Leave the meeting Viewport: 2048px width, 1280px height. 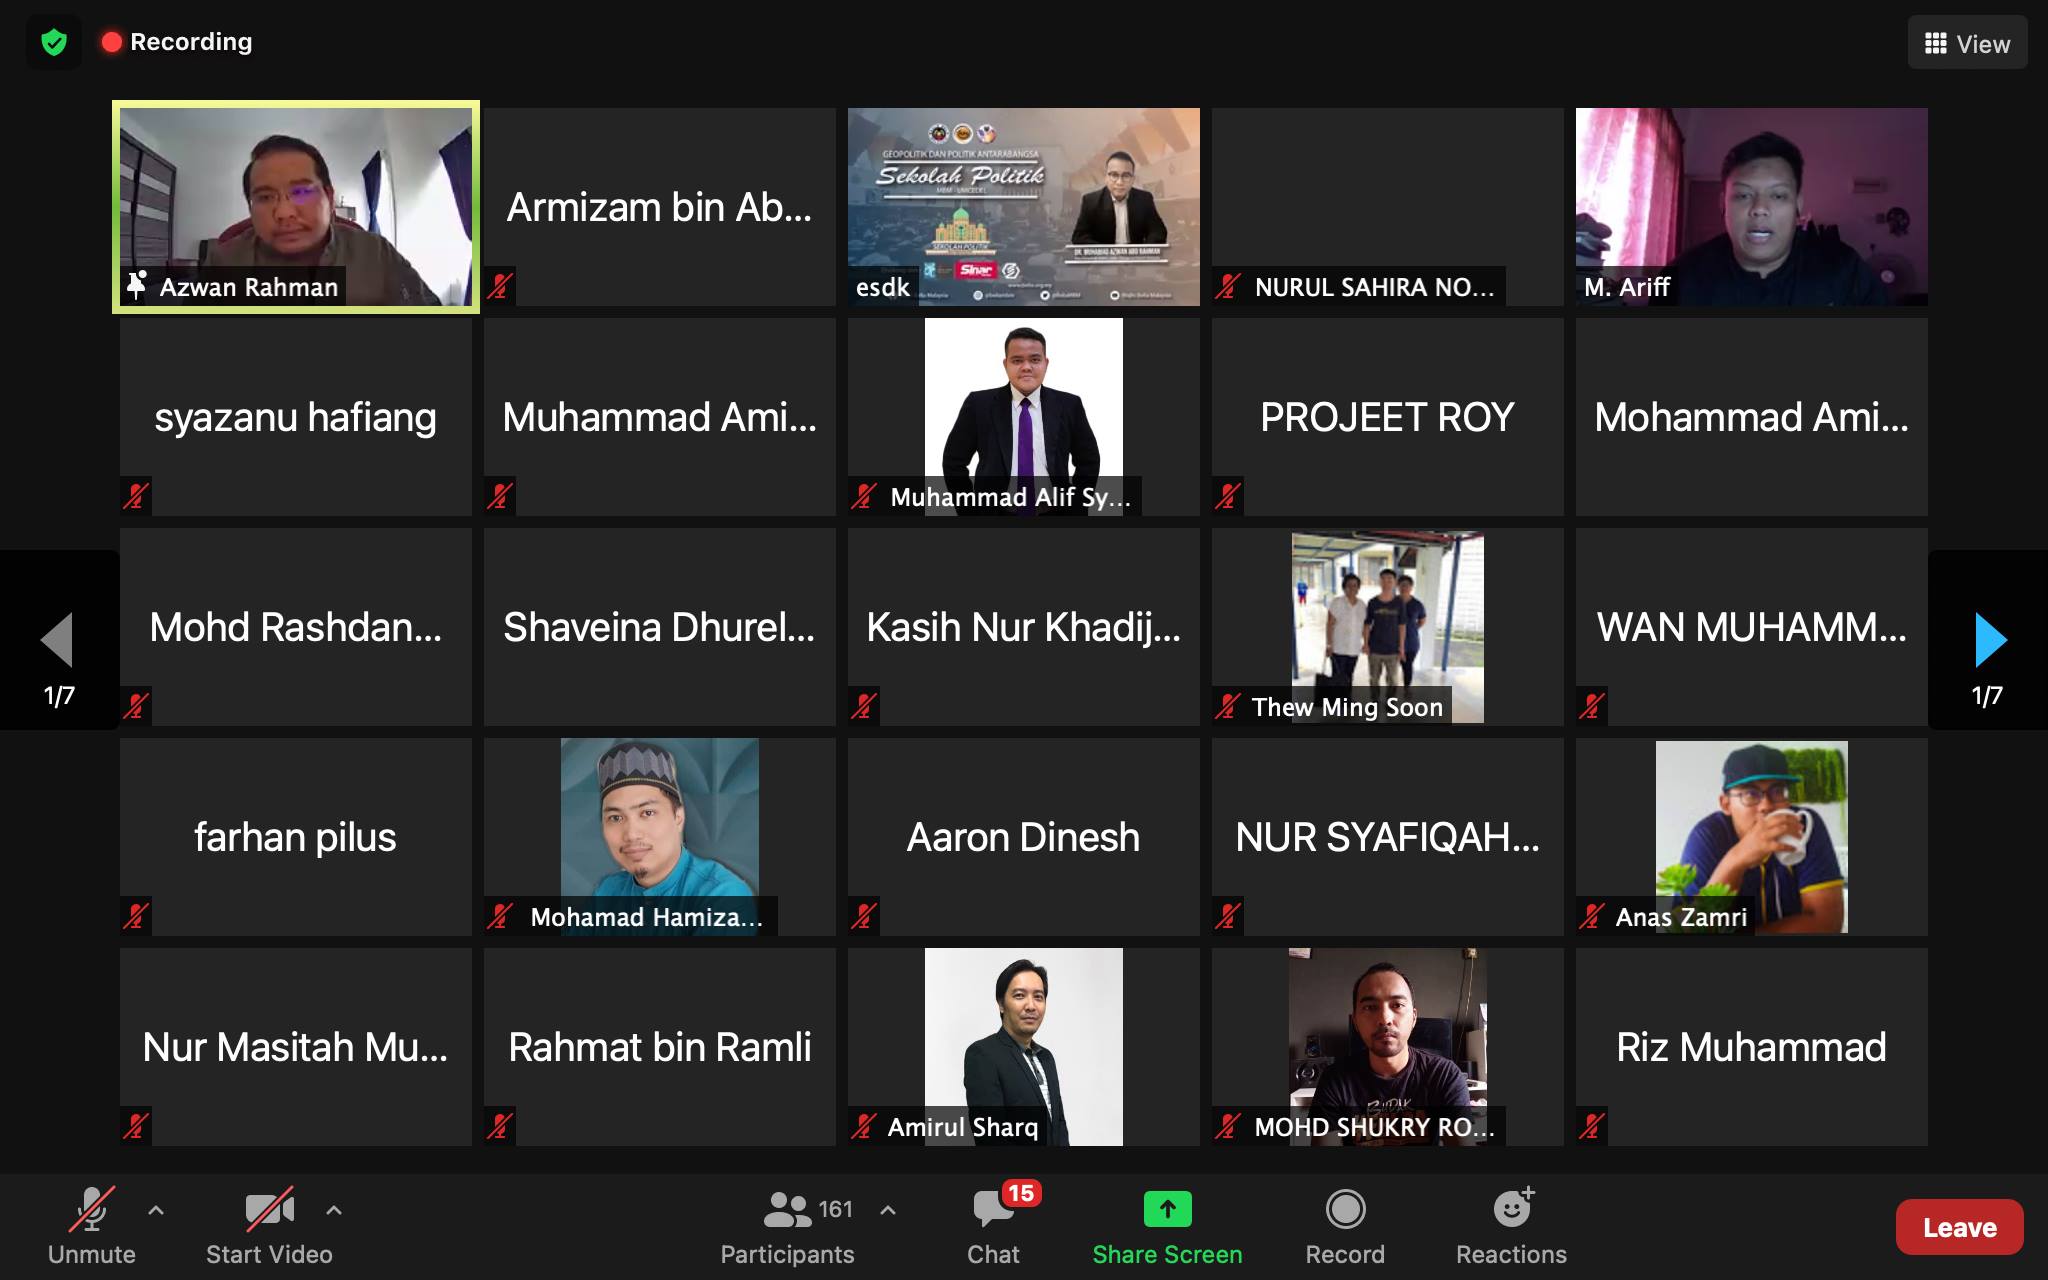[1959, 1227]
